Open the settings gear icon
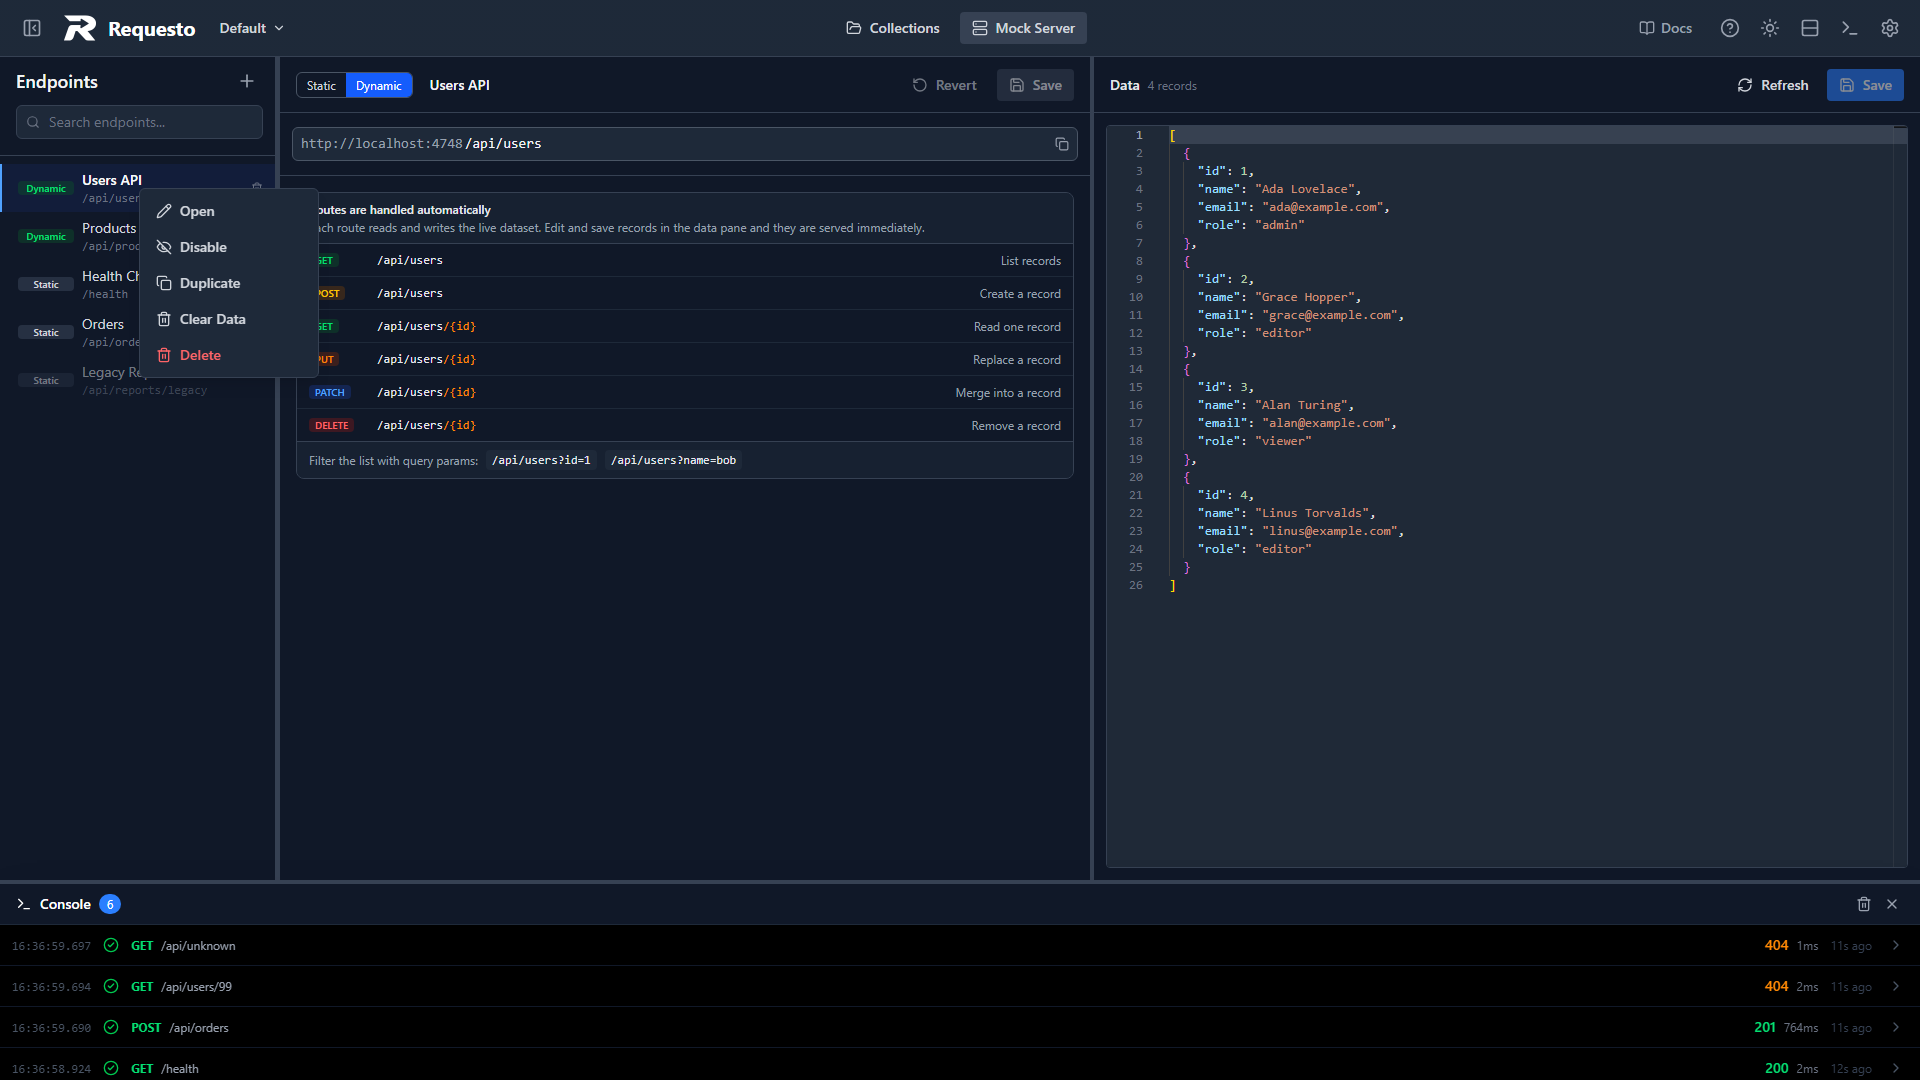Viewport: 1920px width, 1080px height. pos(1890,28)
